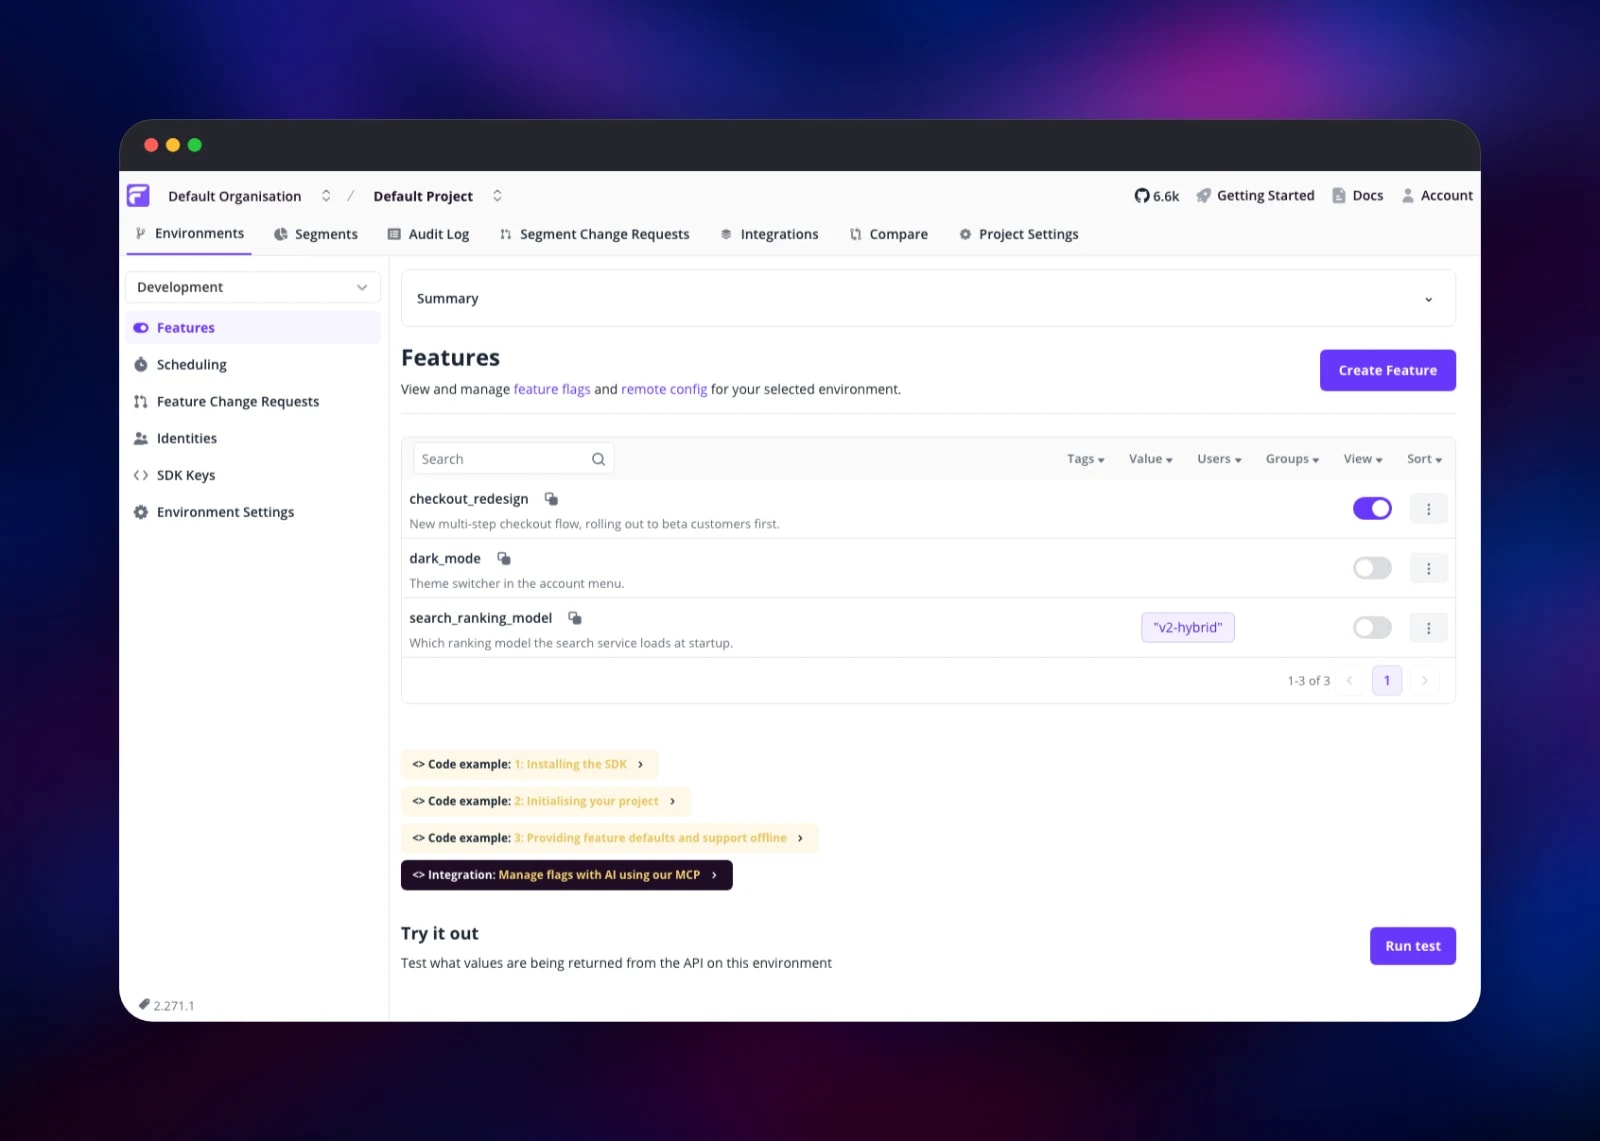The height and width of the screenshot is (1141, 1600).
Task: Expand code example Installing the SDK
Action: (530, 765)
